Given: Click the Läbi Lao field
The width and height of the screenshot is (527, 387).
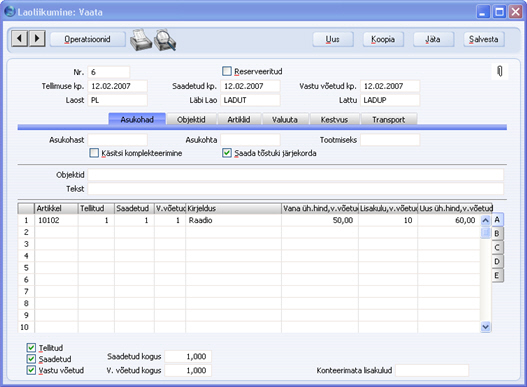Looking at the screenshot, I should pos(250,100).
